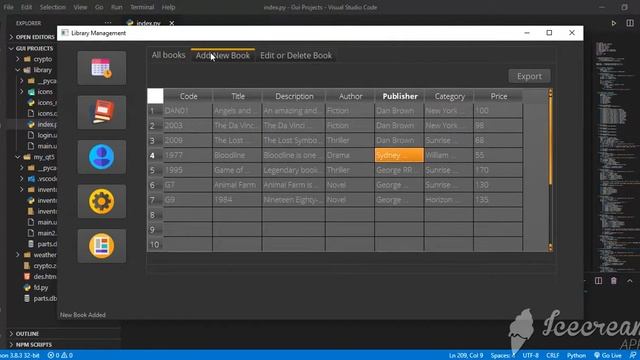Image resolution: width=640 pixels, height=360 pixels.
Task: Click the Description column header
Action: click(x=294, y=96)
